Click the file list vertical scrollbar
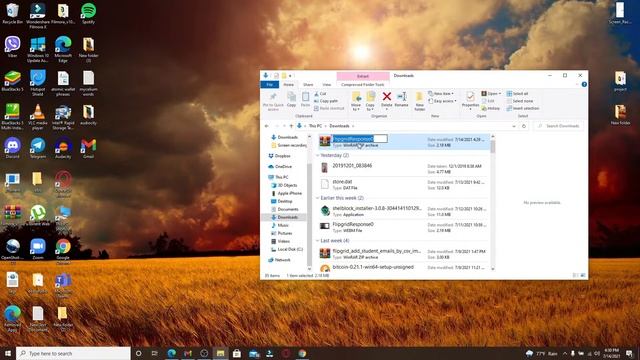The width and height of the screenshot is (640, 360). point(492,202)
